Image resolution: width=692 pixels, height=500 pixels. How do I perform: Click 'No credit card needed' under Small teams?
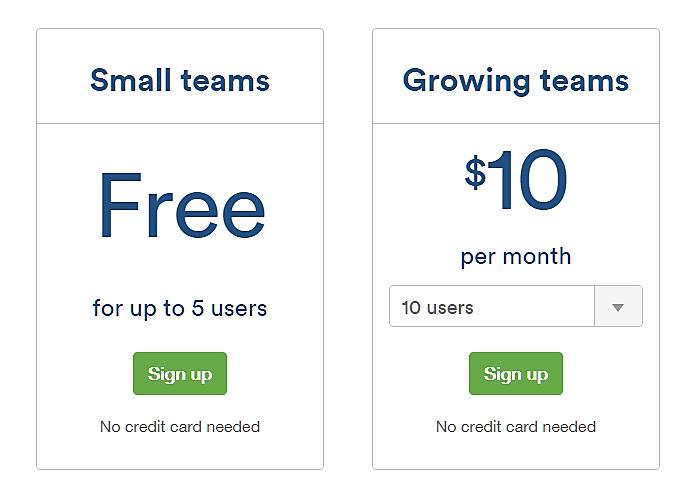click(180, 427)
